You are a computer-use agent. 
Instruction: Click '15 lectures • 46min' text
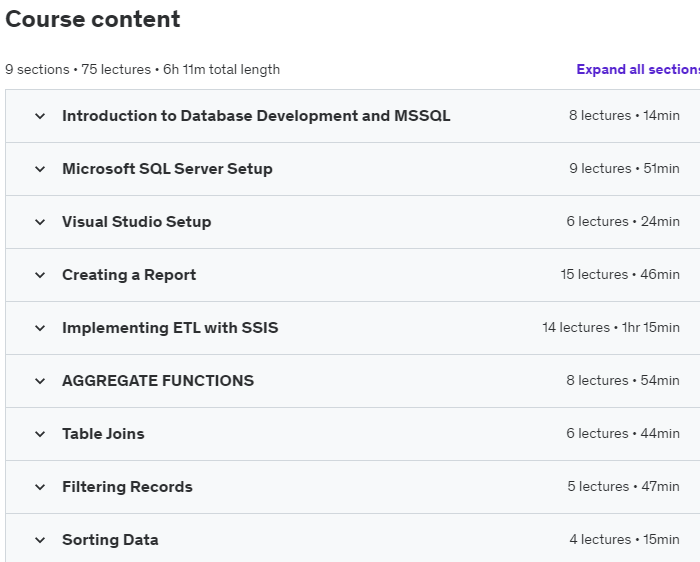click(x=620, y=274)
